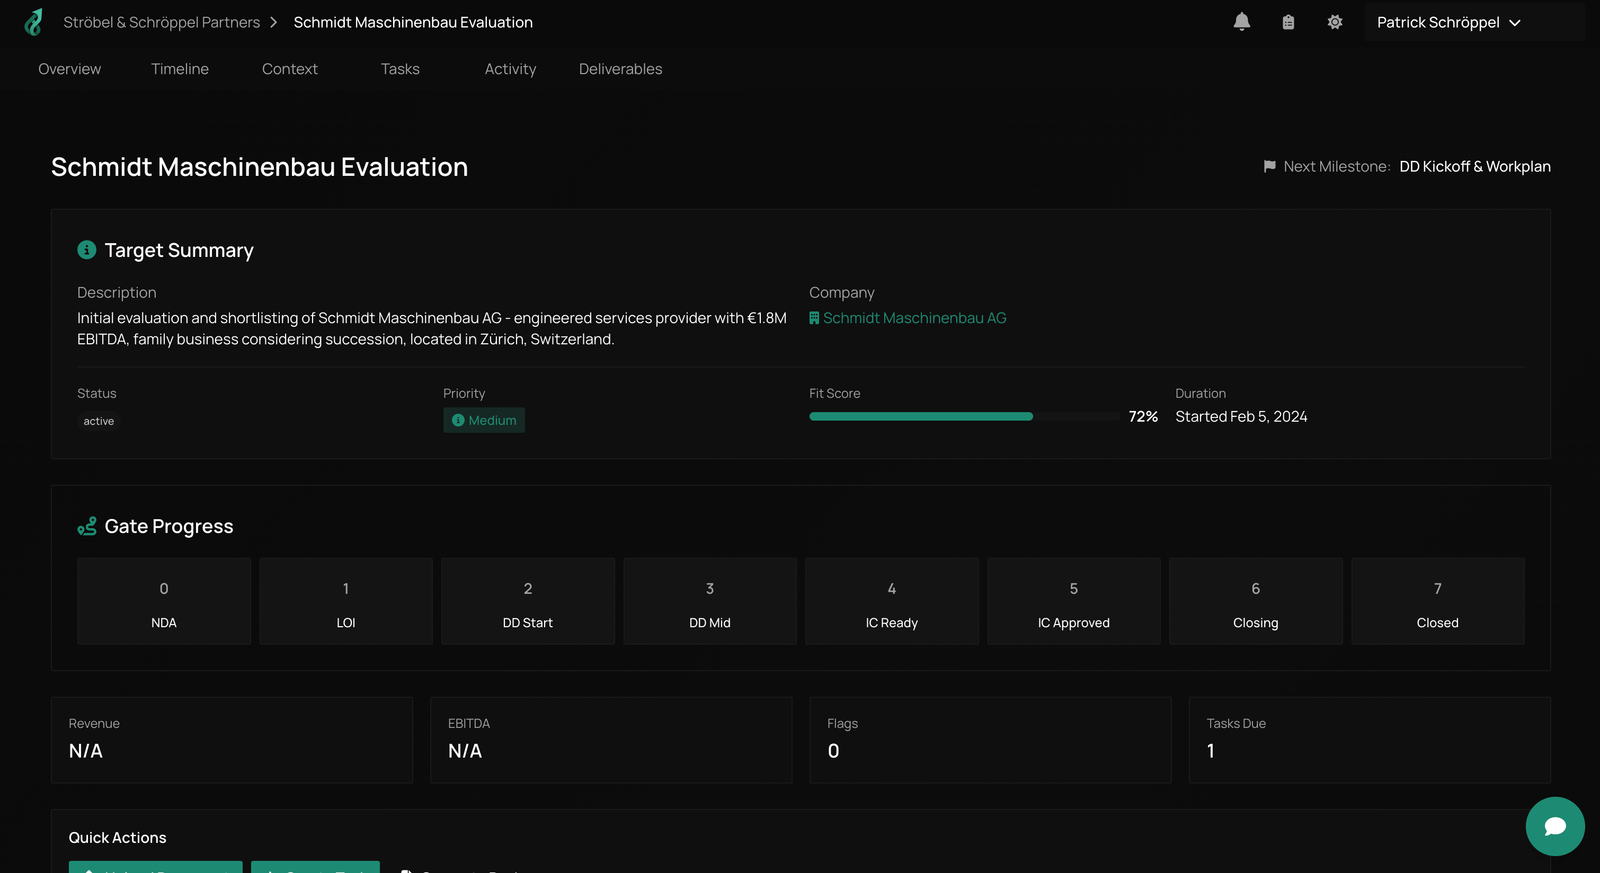Go to Ströbel & Schröppel Partners breadcrumb
1600x873 pixels.
pyautogui.click(x=161, y=22)
